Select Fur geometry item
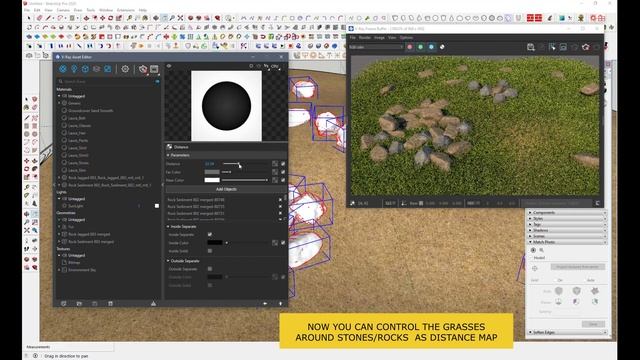Image resolution: width=640 pixels, height=360 pixels. click(x=71, y=227)
